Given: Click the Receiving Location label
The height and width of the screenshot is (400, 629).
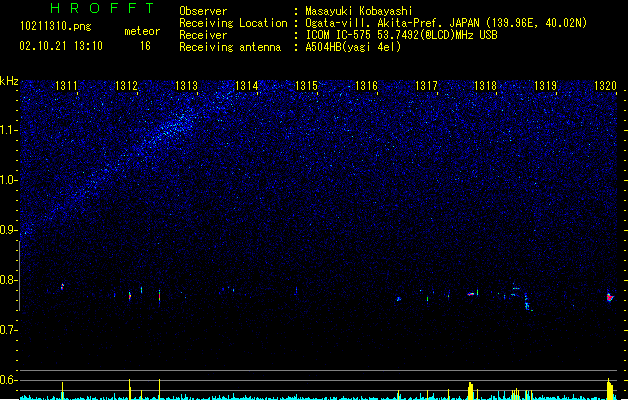Looking at the screenshot, I should [233, 23].
